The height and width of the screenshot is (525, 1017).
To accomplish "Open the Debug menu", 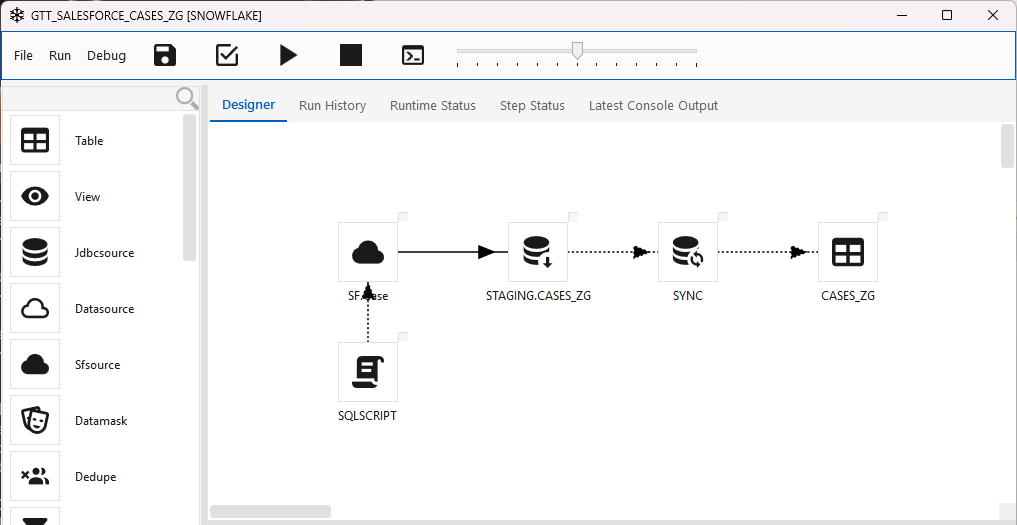I will click(x=106, y=56).
